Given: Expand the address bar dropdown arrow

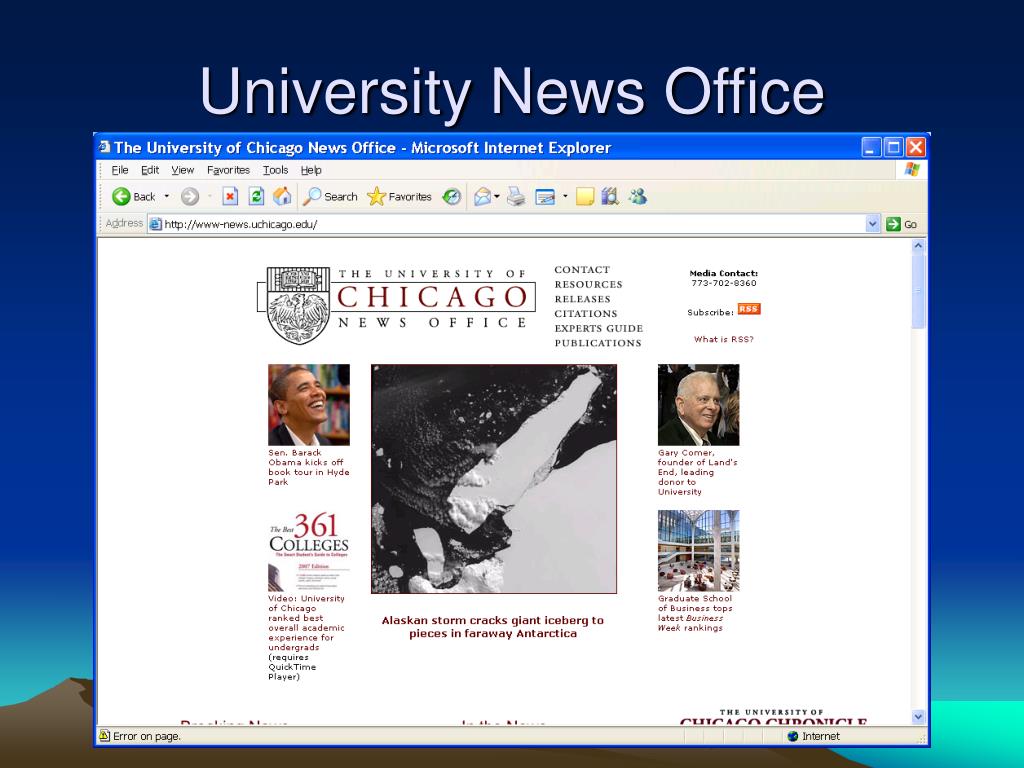Looking at the screenshot, I should coord(873,224).
